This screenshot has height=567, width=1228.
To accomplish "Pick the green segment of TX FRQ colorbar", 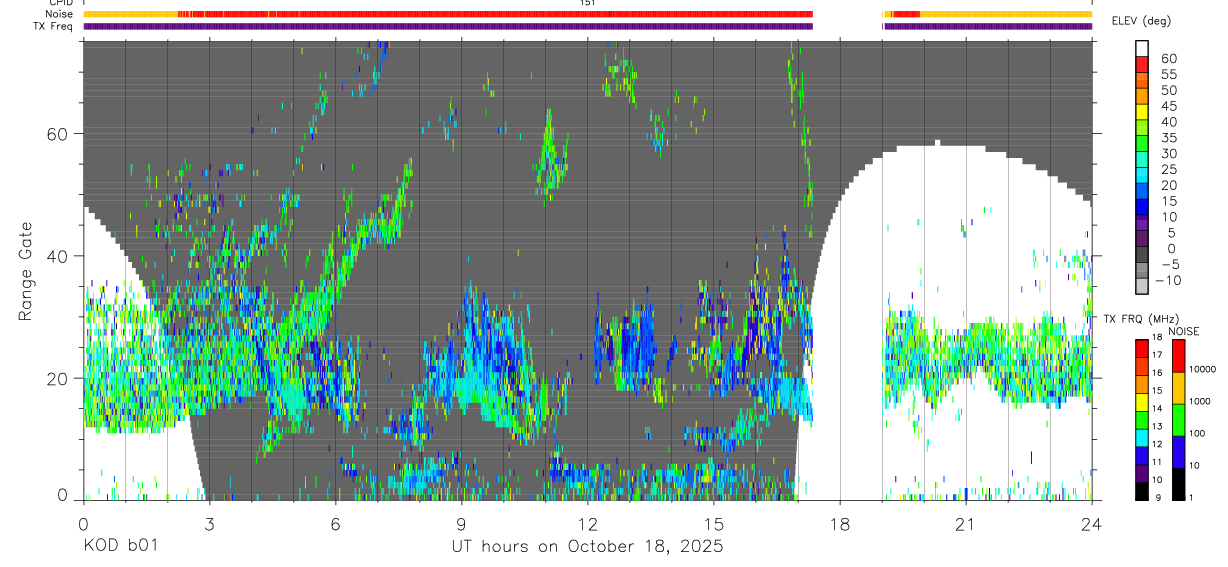I will click(x=1143, y=419).
